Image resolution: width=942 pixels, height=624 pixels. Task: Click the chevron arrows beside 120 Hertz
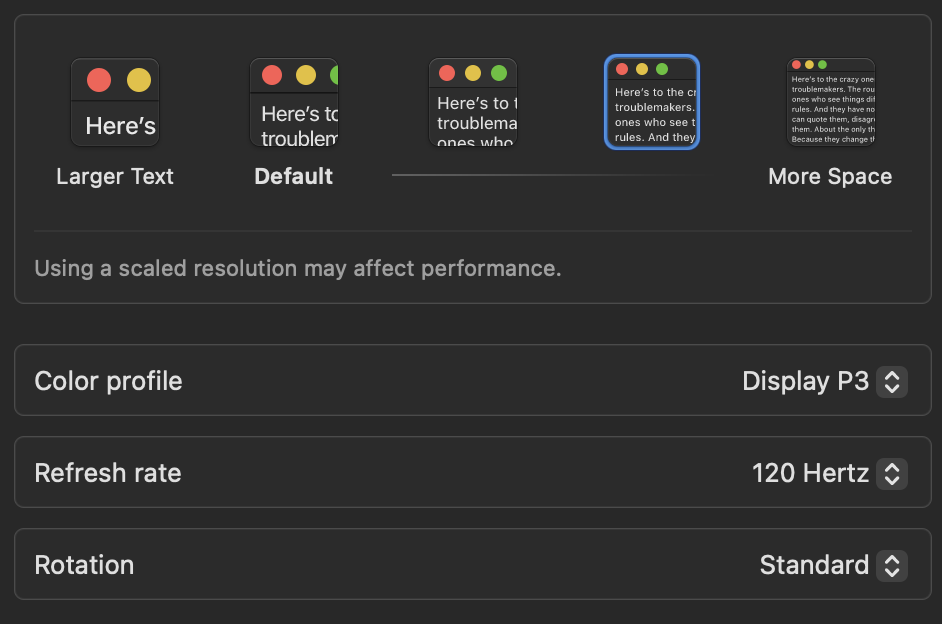pyautogui.click(x=892, y=473)
